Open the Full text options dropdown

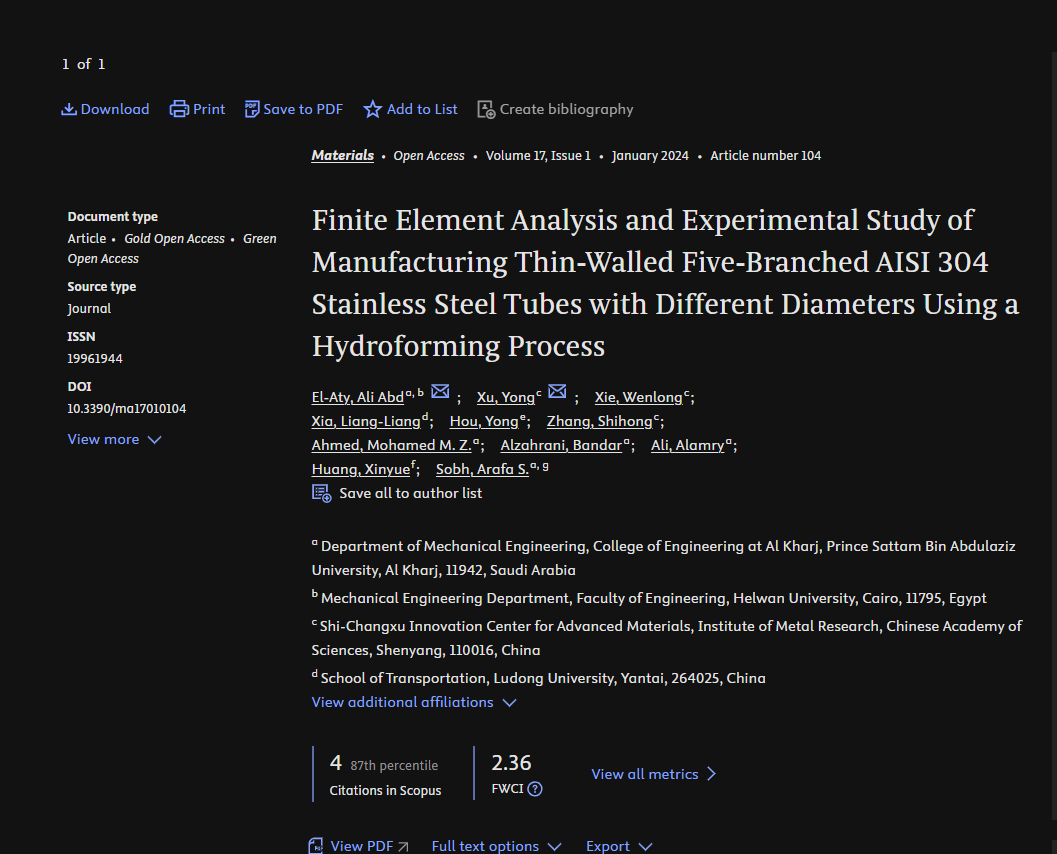[496, 846]
